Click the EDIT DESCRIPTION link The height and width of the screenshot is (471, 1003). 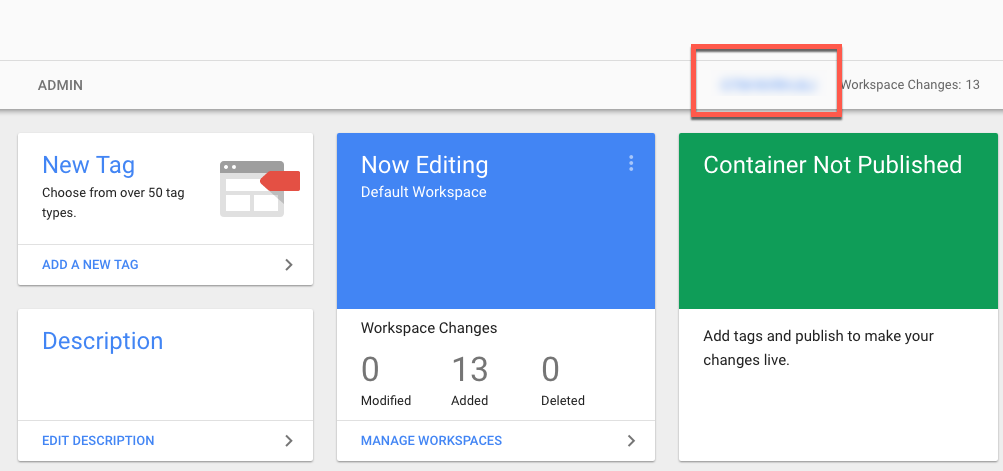[98, 440]
